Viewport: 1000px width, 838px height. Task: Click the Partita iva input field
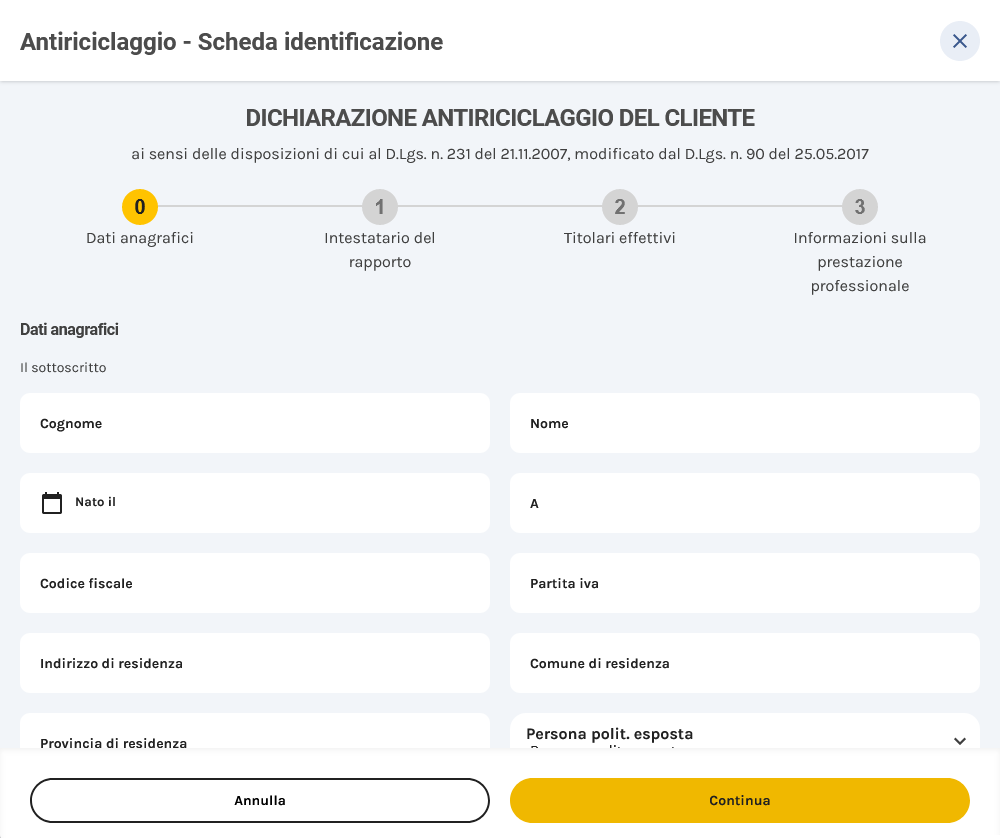745,583
